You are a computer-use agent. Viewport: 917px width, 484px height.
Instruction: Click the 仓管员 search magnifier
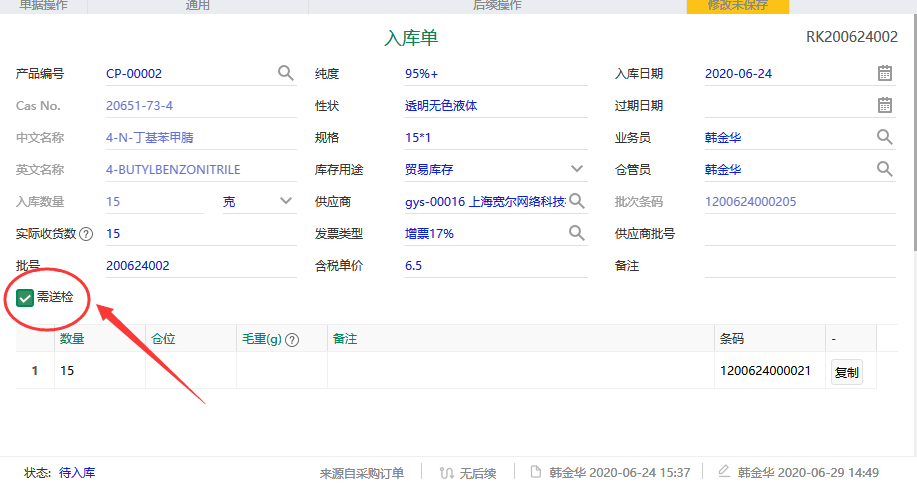click(x=885, y=169)
